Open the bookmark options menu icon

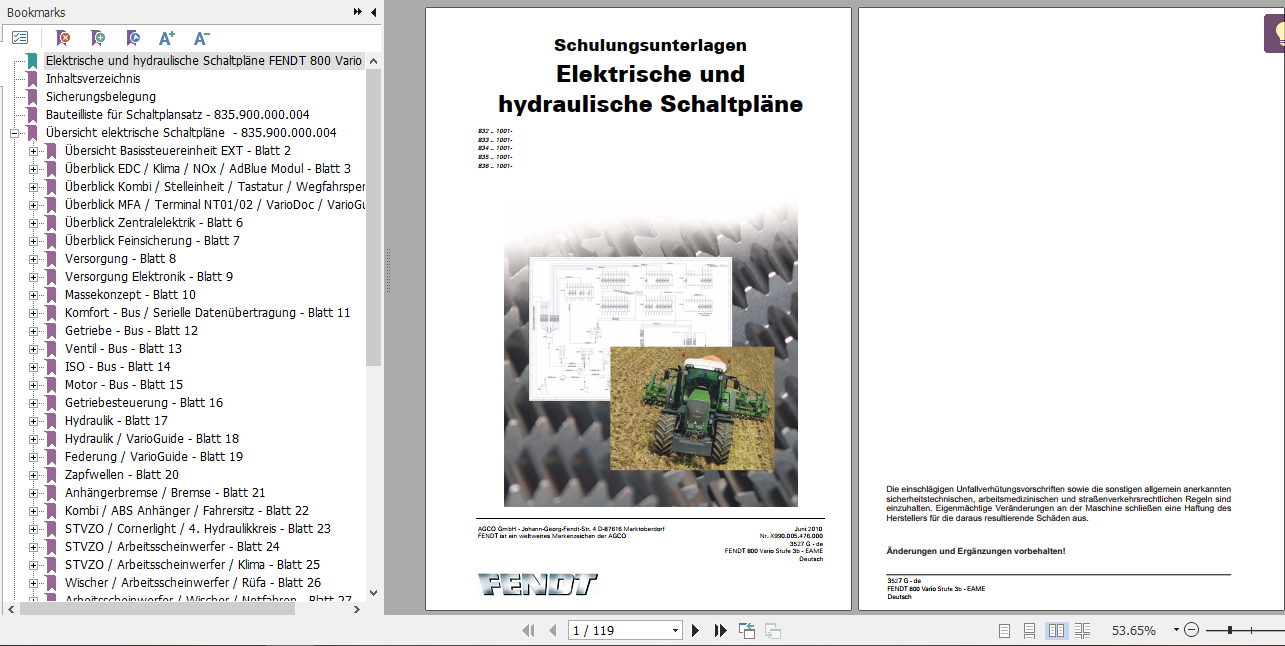tap(20, 38)
